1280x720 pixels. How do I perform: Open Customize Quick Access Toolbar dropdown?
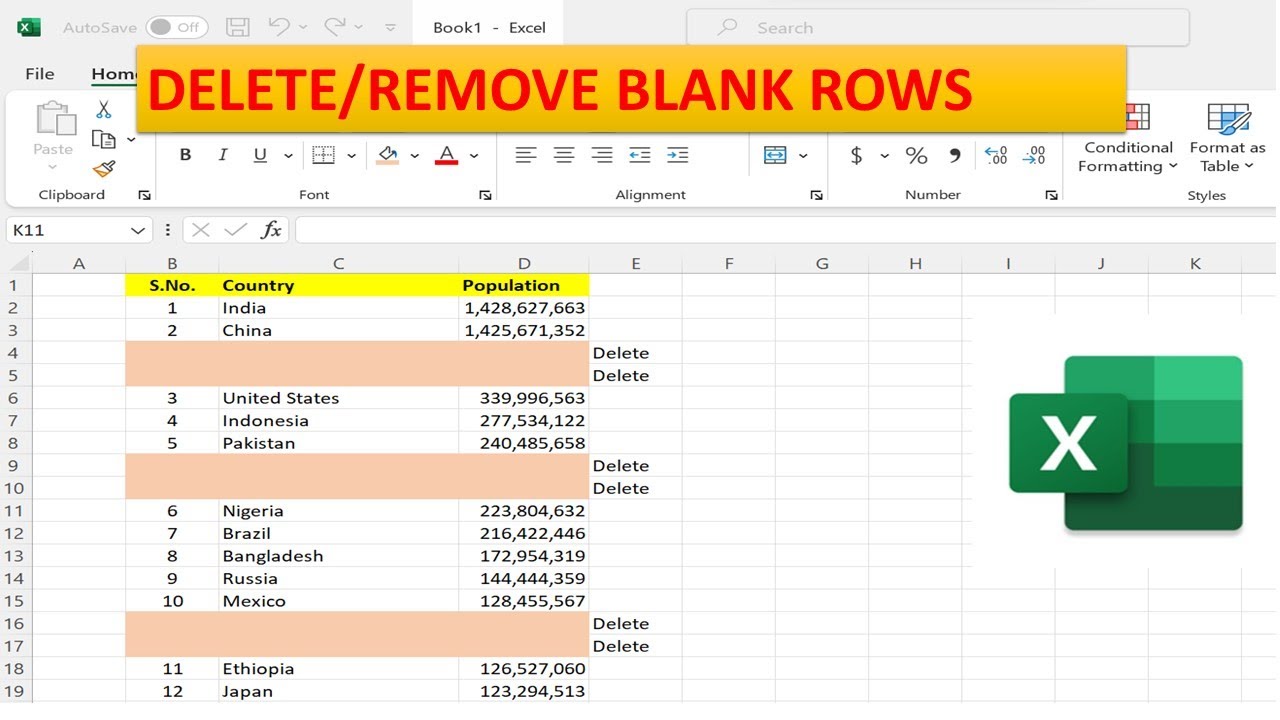click(390, 28)
